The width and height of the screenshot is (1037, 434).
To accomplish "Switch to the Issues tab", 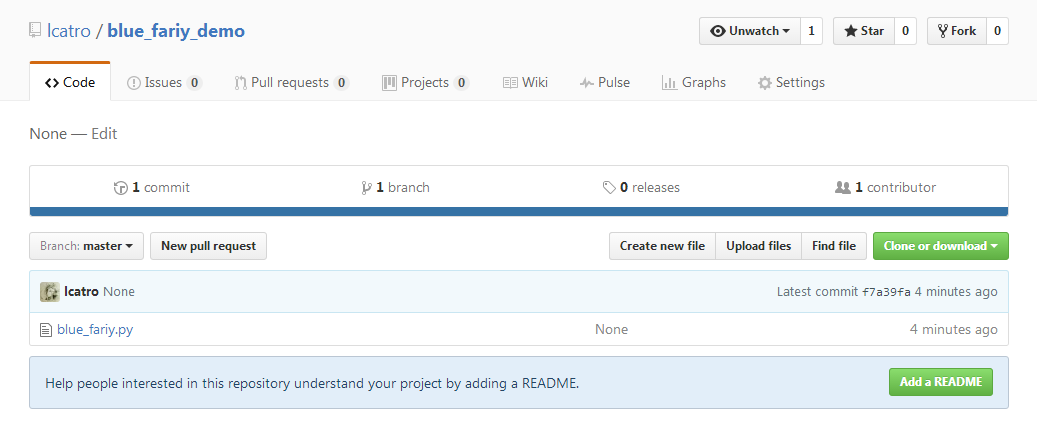I will [164, 83].
